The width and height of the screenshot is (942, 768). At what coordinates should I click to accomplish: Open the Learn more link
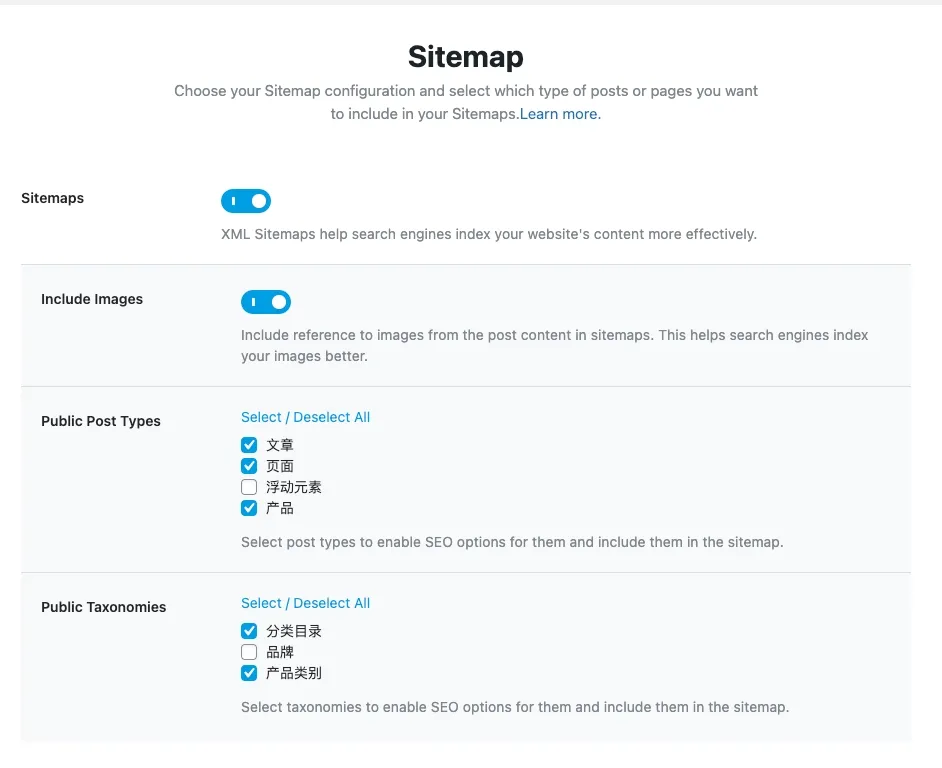[560, 114]
